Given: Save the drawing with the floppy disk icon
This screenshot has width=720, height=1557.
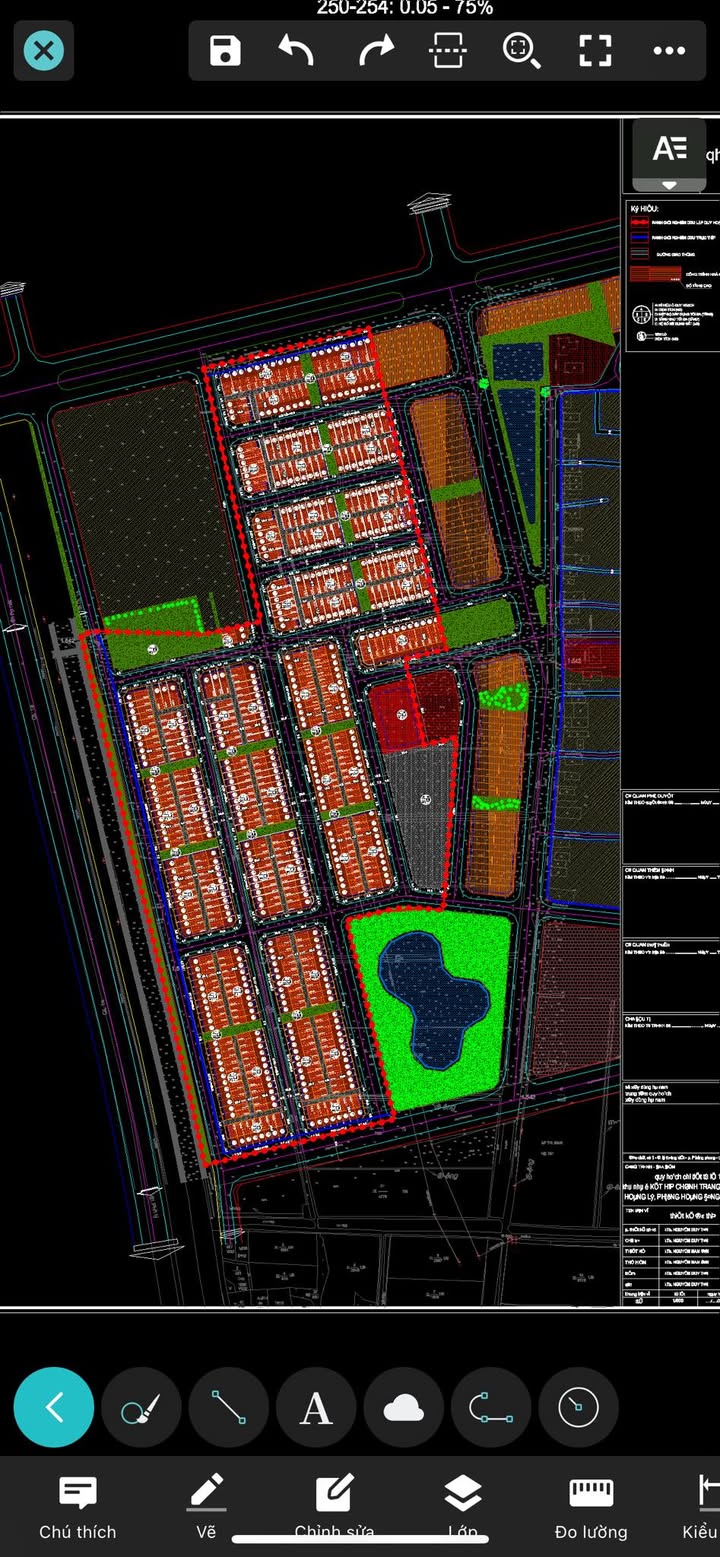Looking at the screenshot, I should 225,50.
